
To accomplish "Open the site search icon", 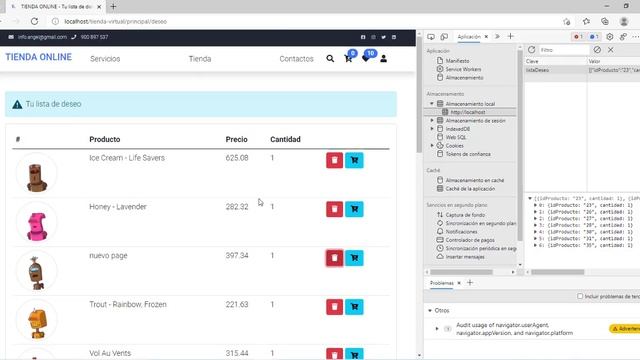I will click(330, 59).
